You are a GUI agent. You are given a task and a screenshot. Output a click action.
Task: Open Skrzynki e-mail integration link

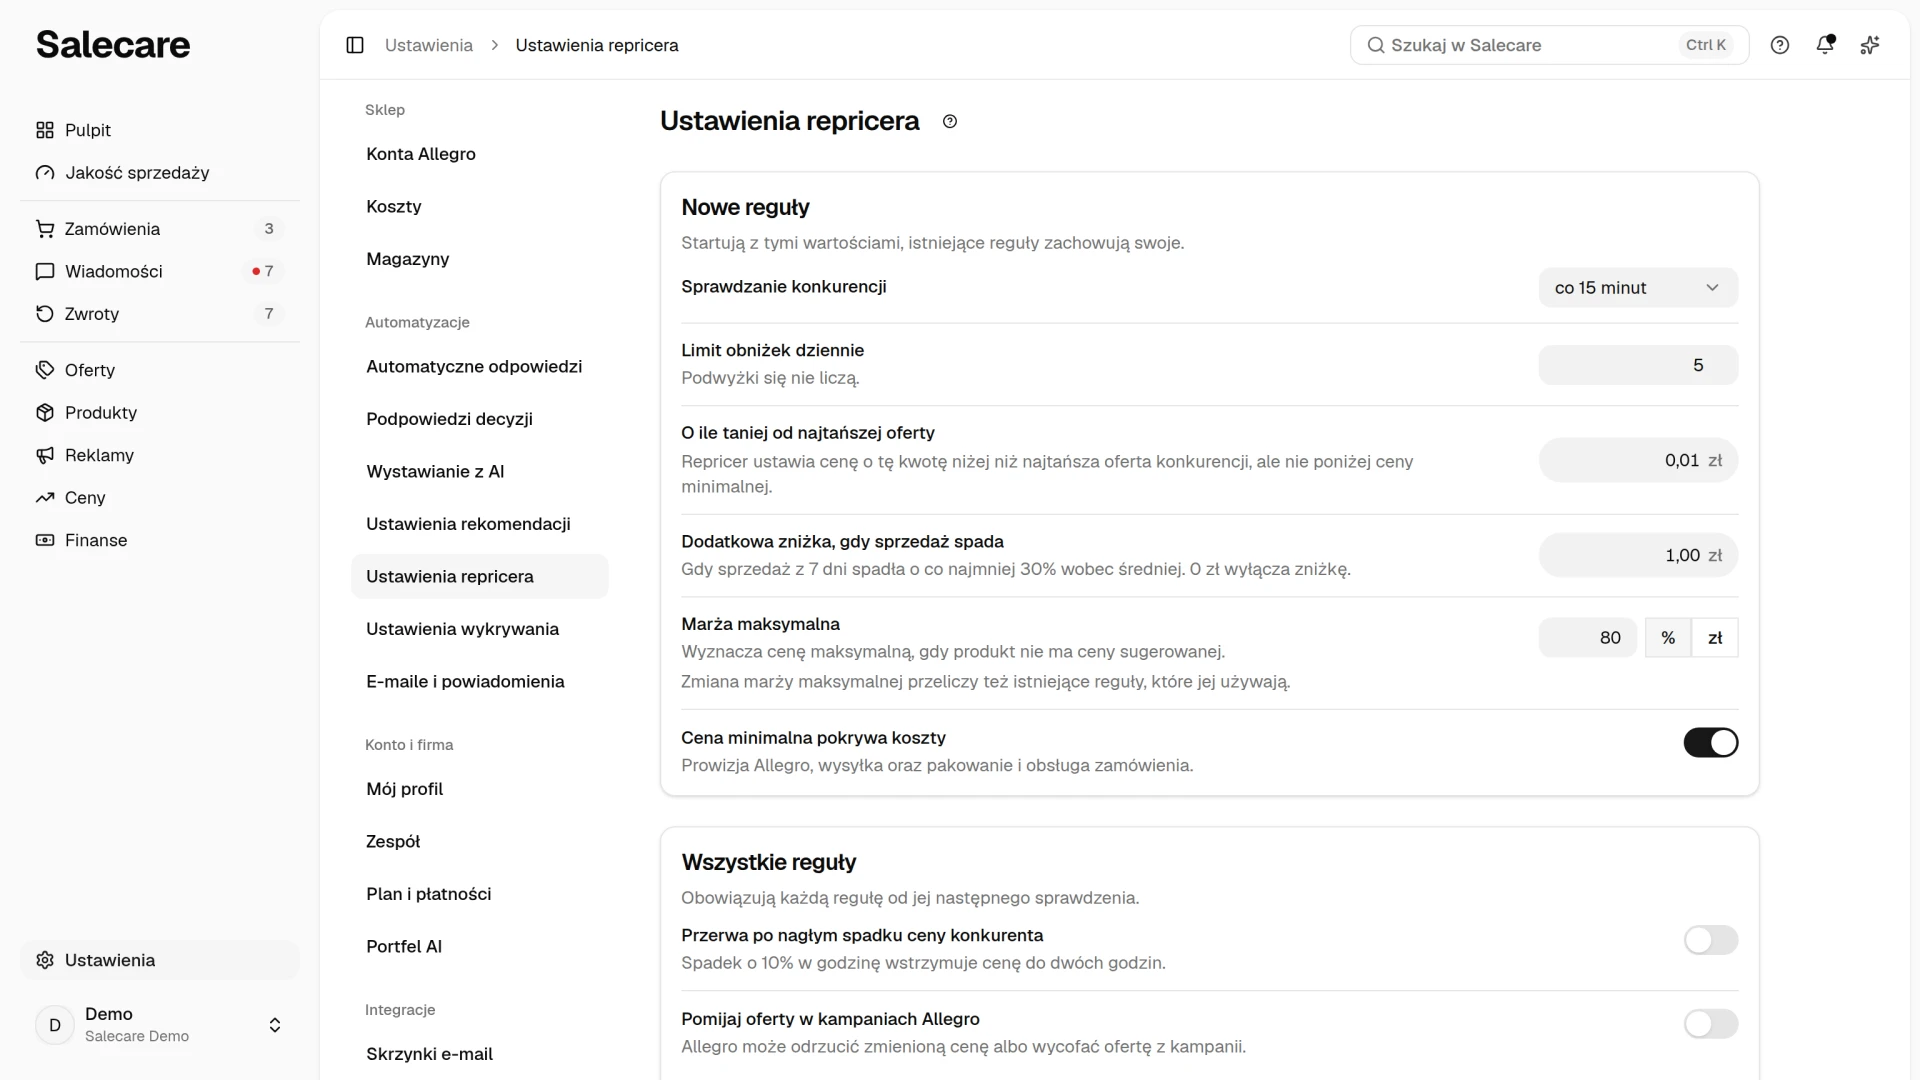tap(480, 1054)
